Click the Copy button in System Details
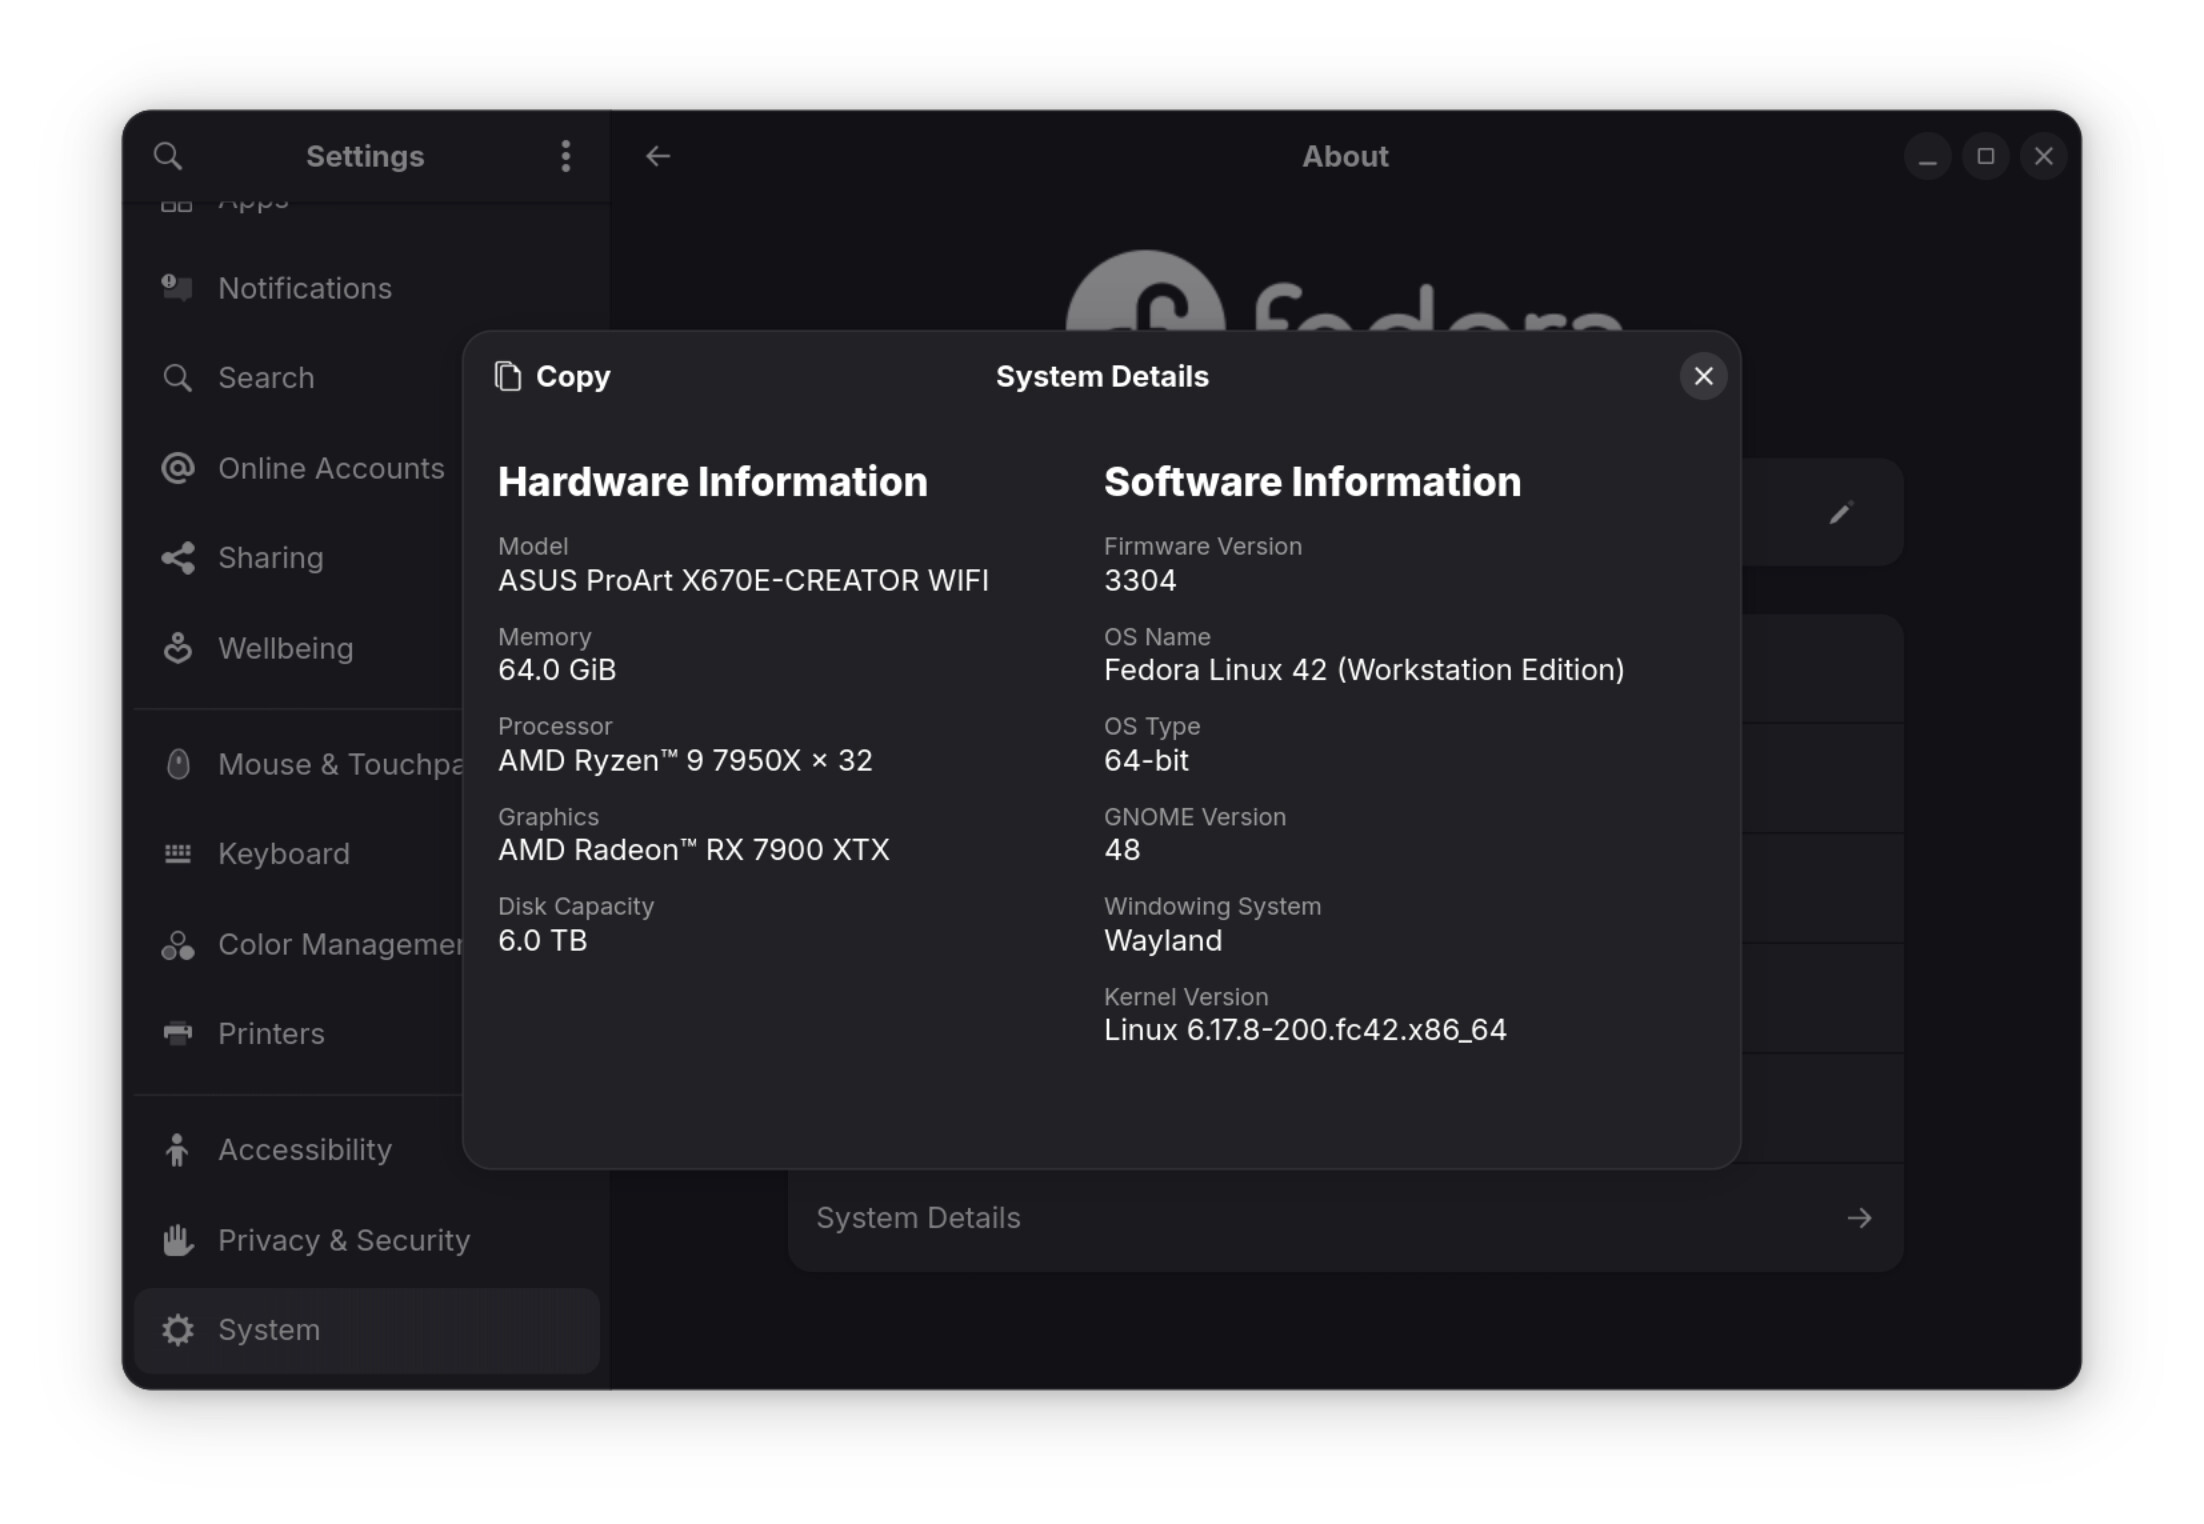This screenshot has width=2204, height=1524. pyautogui.click(x=552, y=376)
